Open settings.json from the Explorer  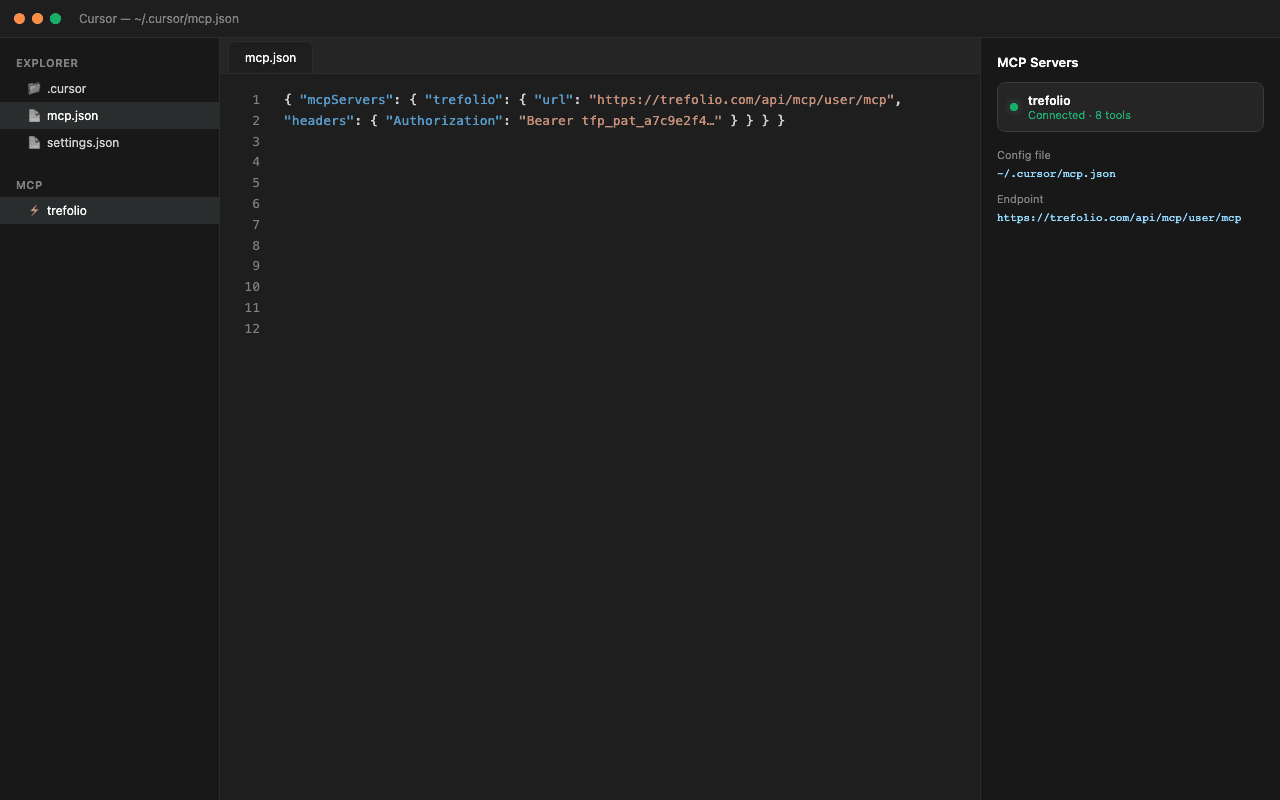[x=109, y=143]
